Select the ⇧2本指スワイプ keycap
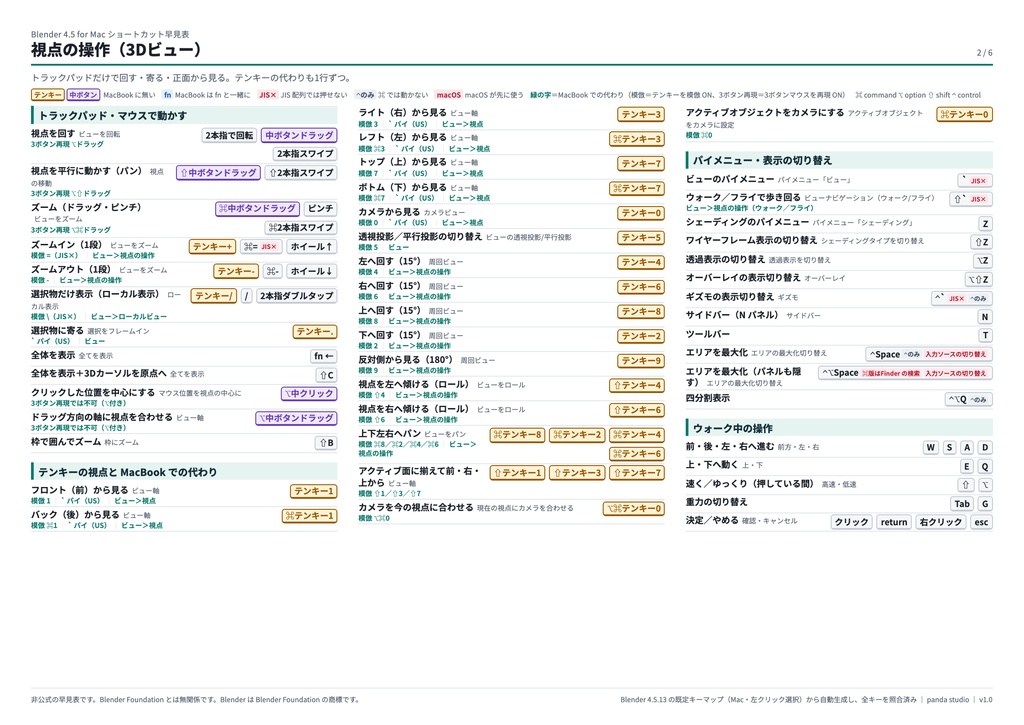 point(301,172)
